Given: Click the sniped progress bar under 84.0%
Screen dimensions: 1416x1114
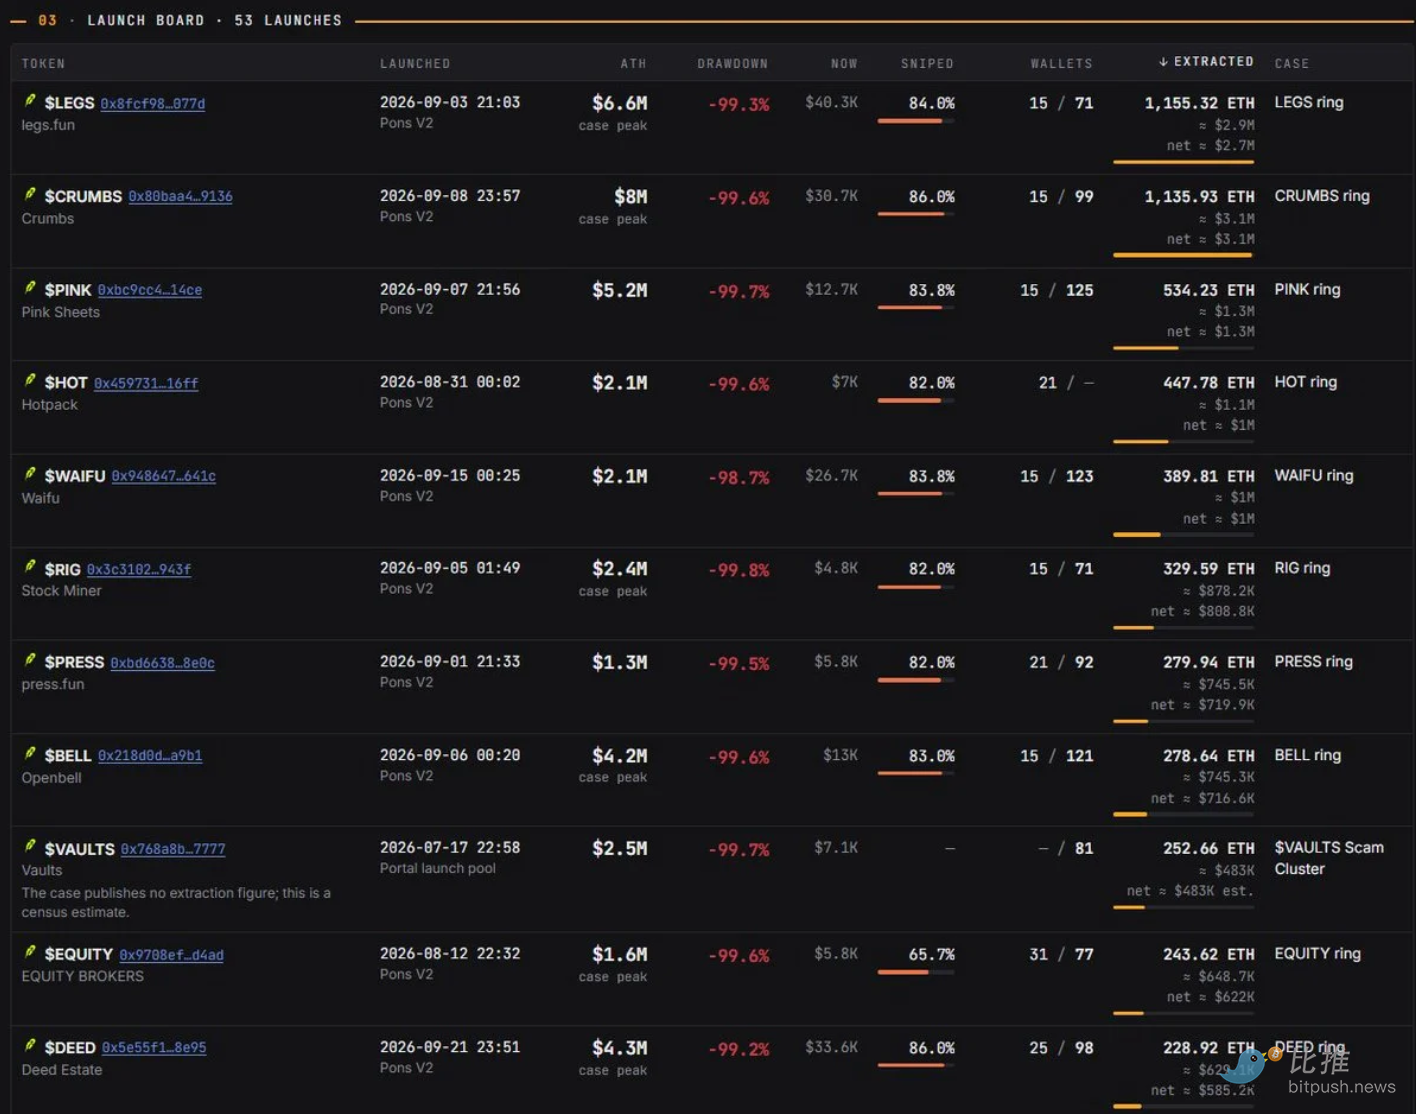Looking at the screenshot, I should tap(916, 121).
